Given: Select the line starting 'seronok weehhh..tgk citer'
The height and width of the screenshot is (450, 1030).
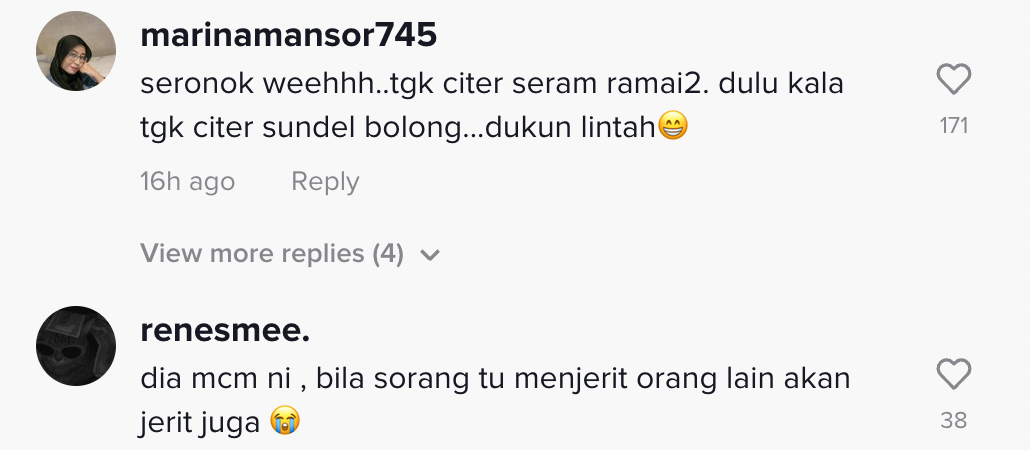Looking at the screenshot, I should point(491,84).
